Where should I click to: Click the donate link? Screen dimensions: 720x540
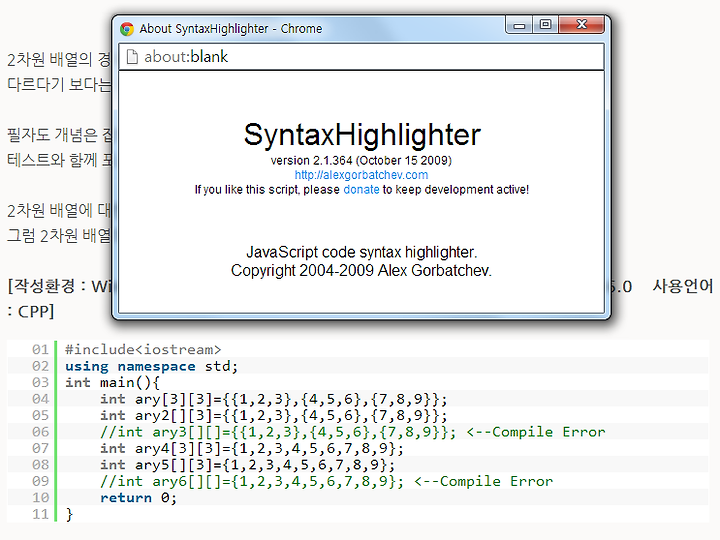[x=361, y=190]
